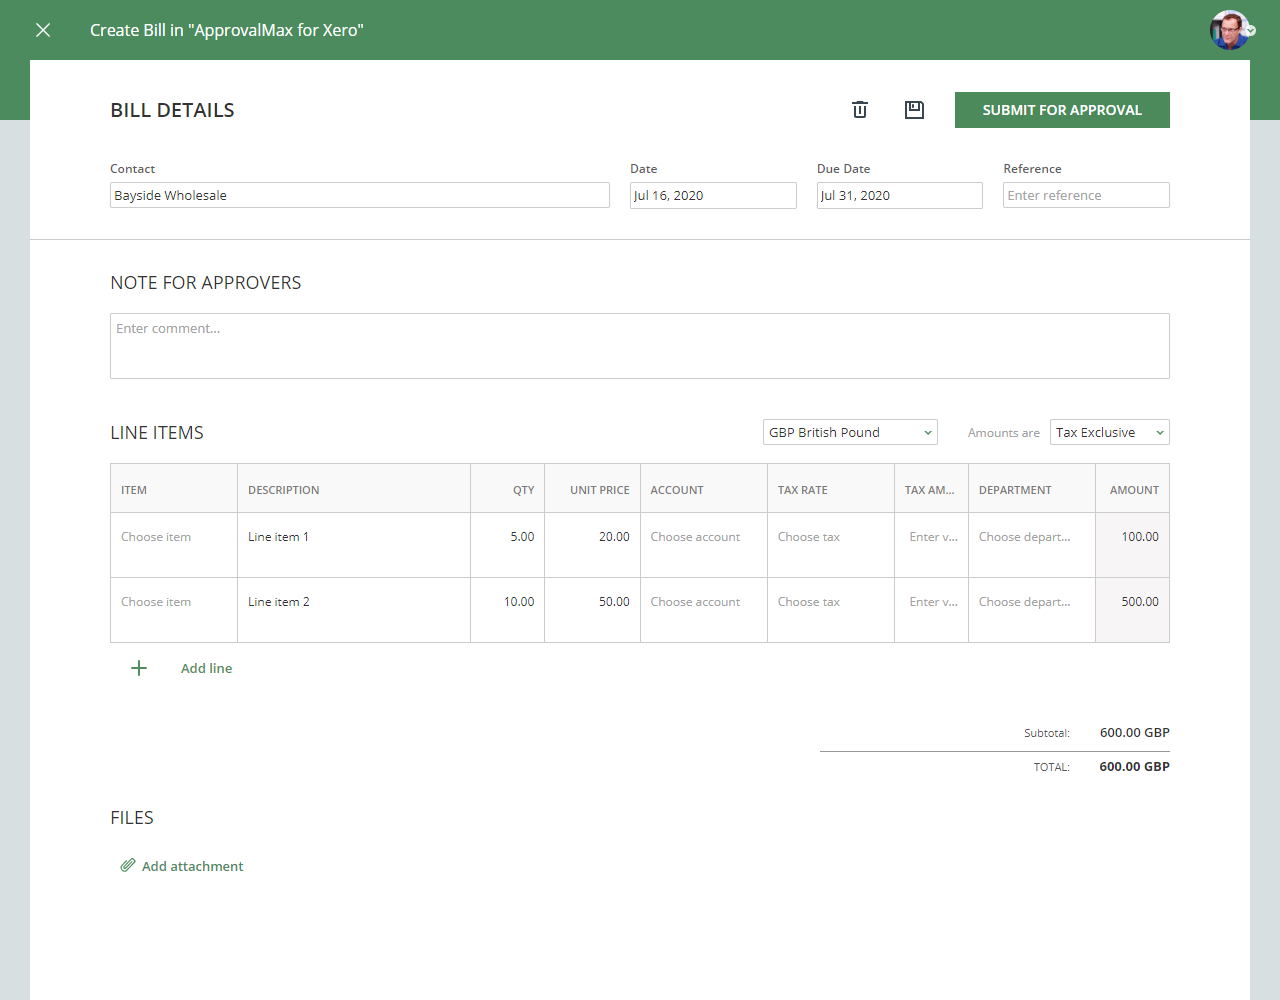1280x1000 pixels.
Task: Click the Line item 2 description cell
Action: [x=354, y=610]
